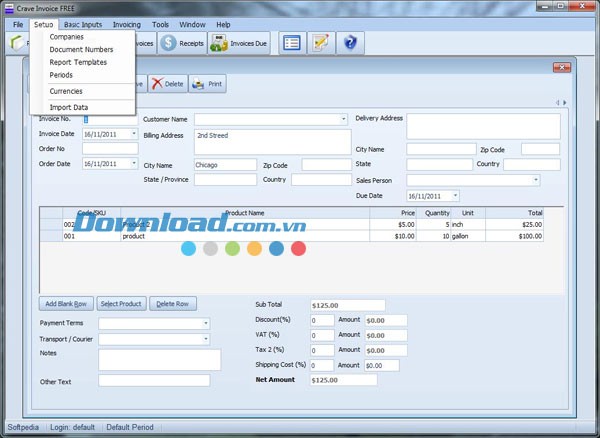Click the Delete Row button
Image resolution: width=600 pixels, height=438 pixels.
click(173, 304)
